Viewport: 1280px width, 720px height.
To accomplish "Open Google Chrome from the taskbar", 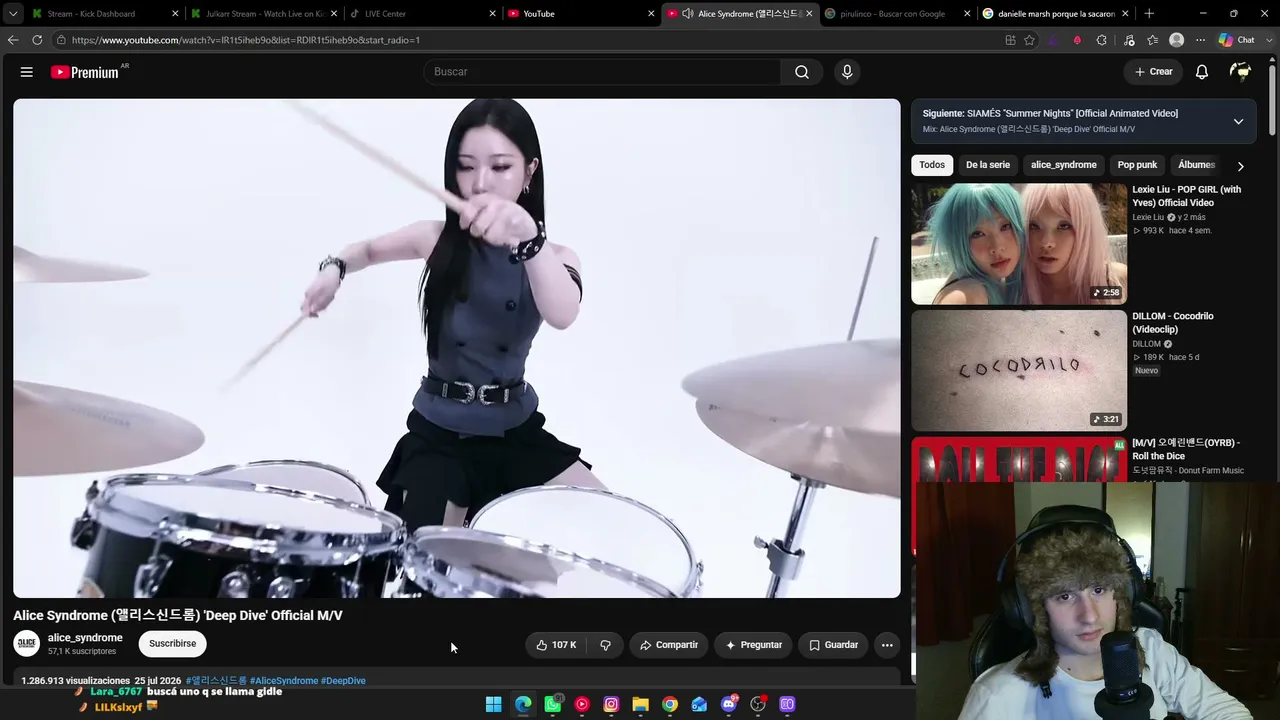I will pos(670,705).
